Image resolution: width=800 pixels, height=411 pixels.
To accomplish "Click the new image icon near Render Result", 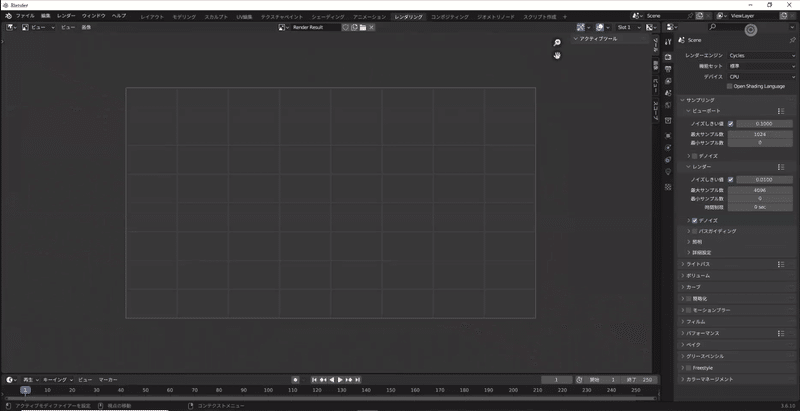I will (354, 27).
